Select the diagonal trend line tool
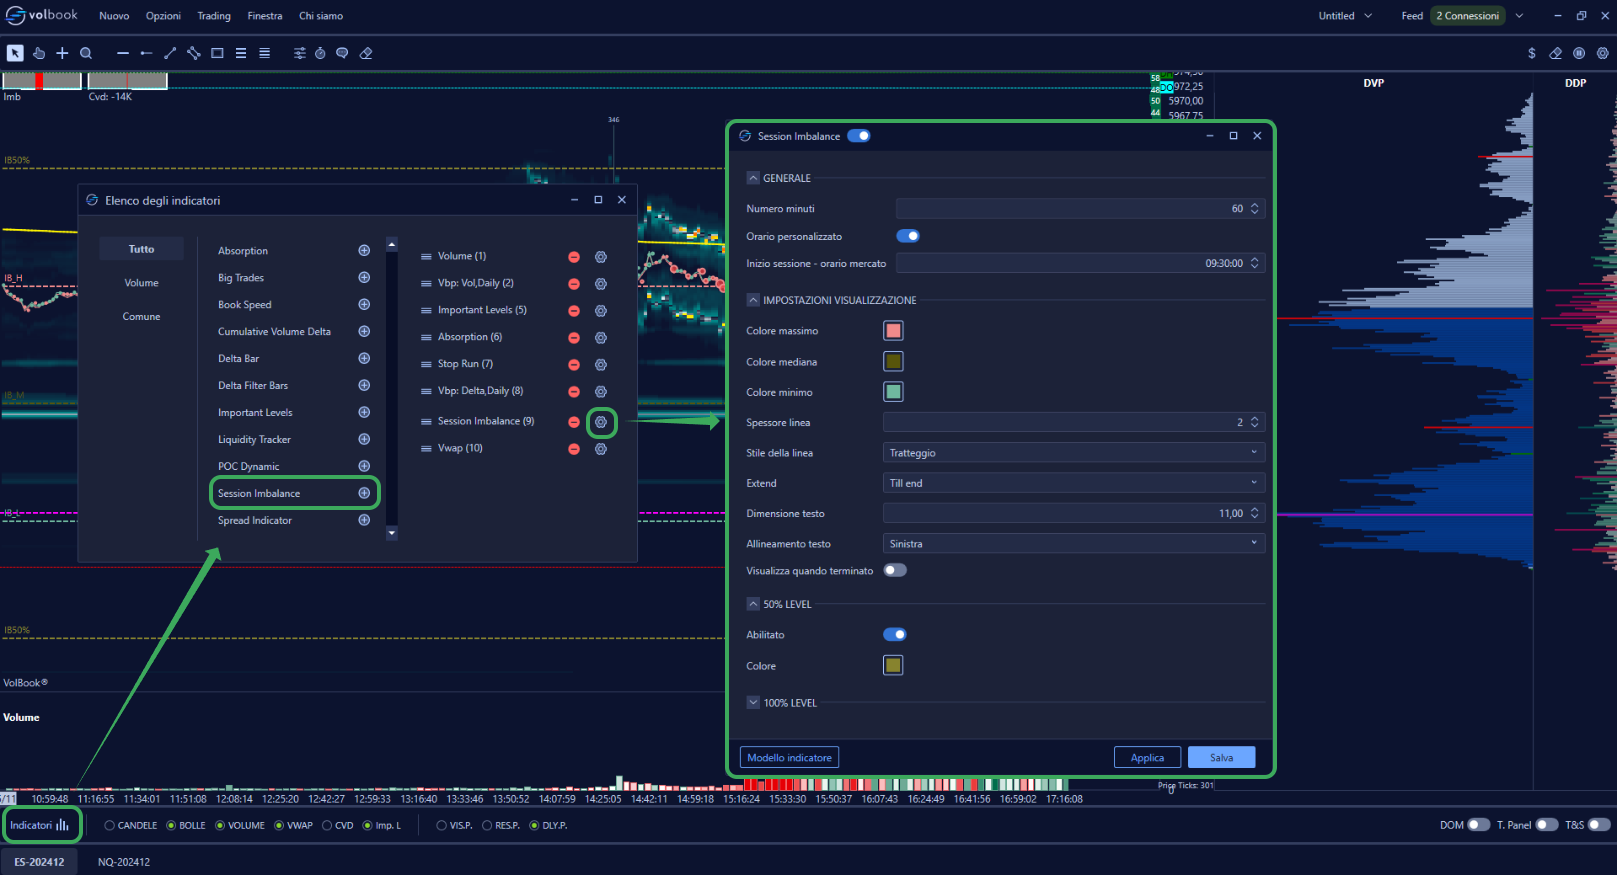Viewport: 1617px width, 875px height. pos(170,53)
